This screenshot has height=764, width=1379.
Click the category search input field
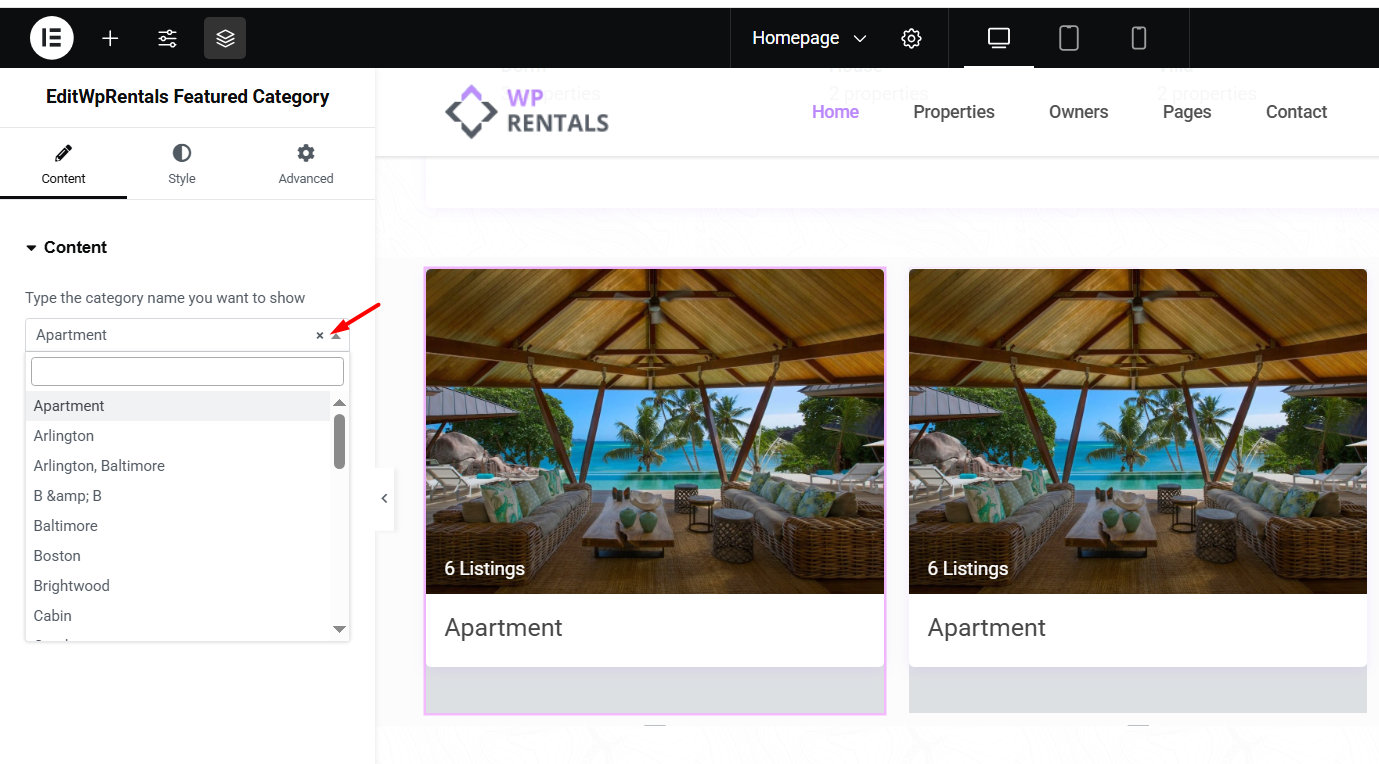click(187, 372)
